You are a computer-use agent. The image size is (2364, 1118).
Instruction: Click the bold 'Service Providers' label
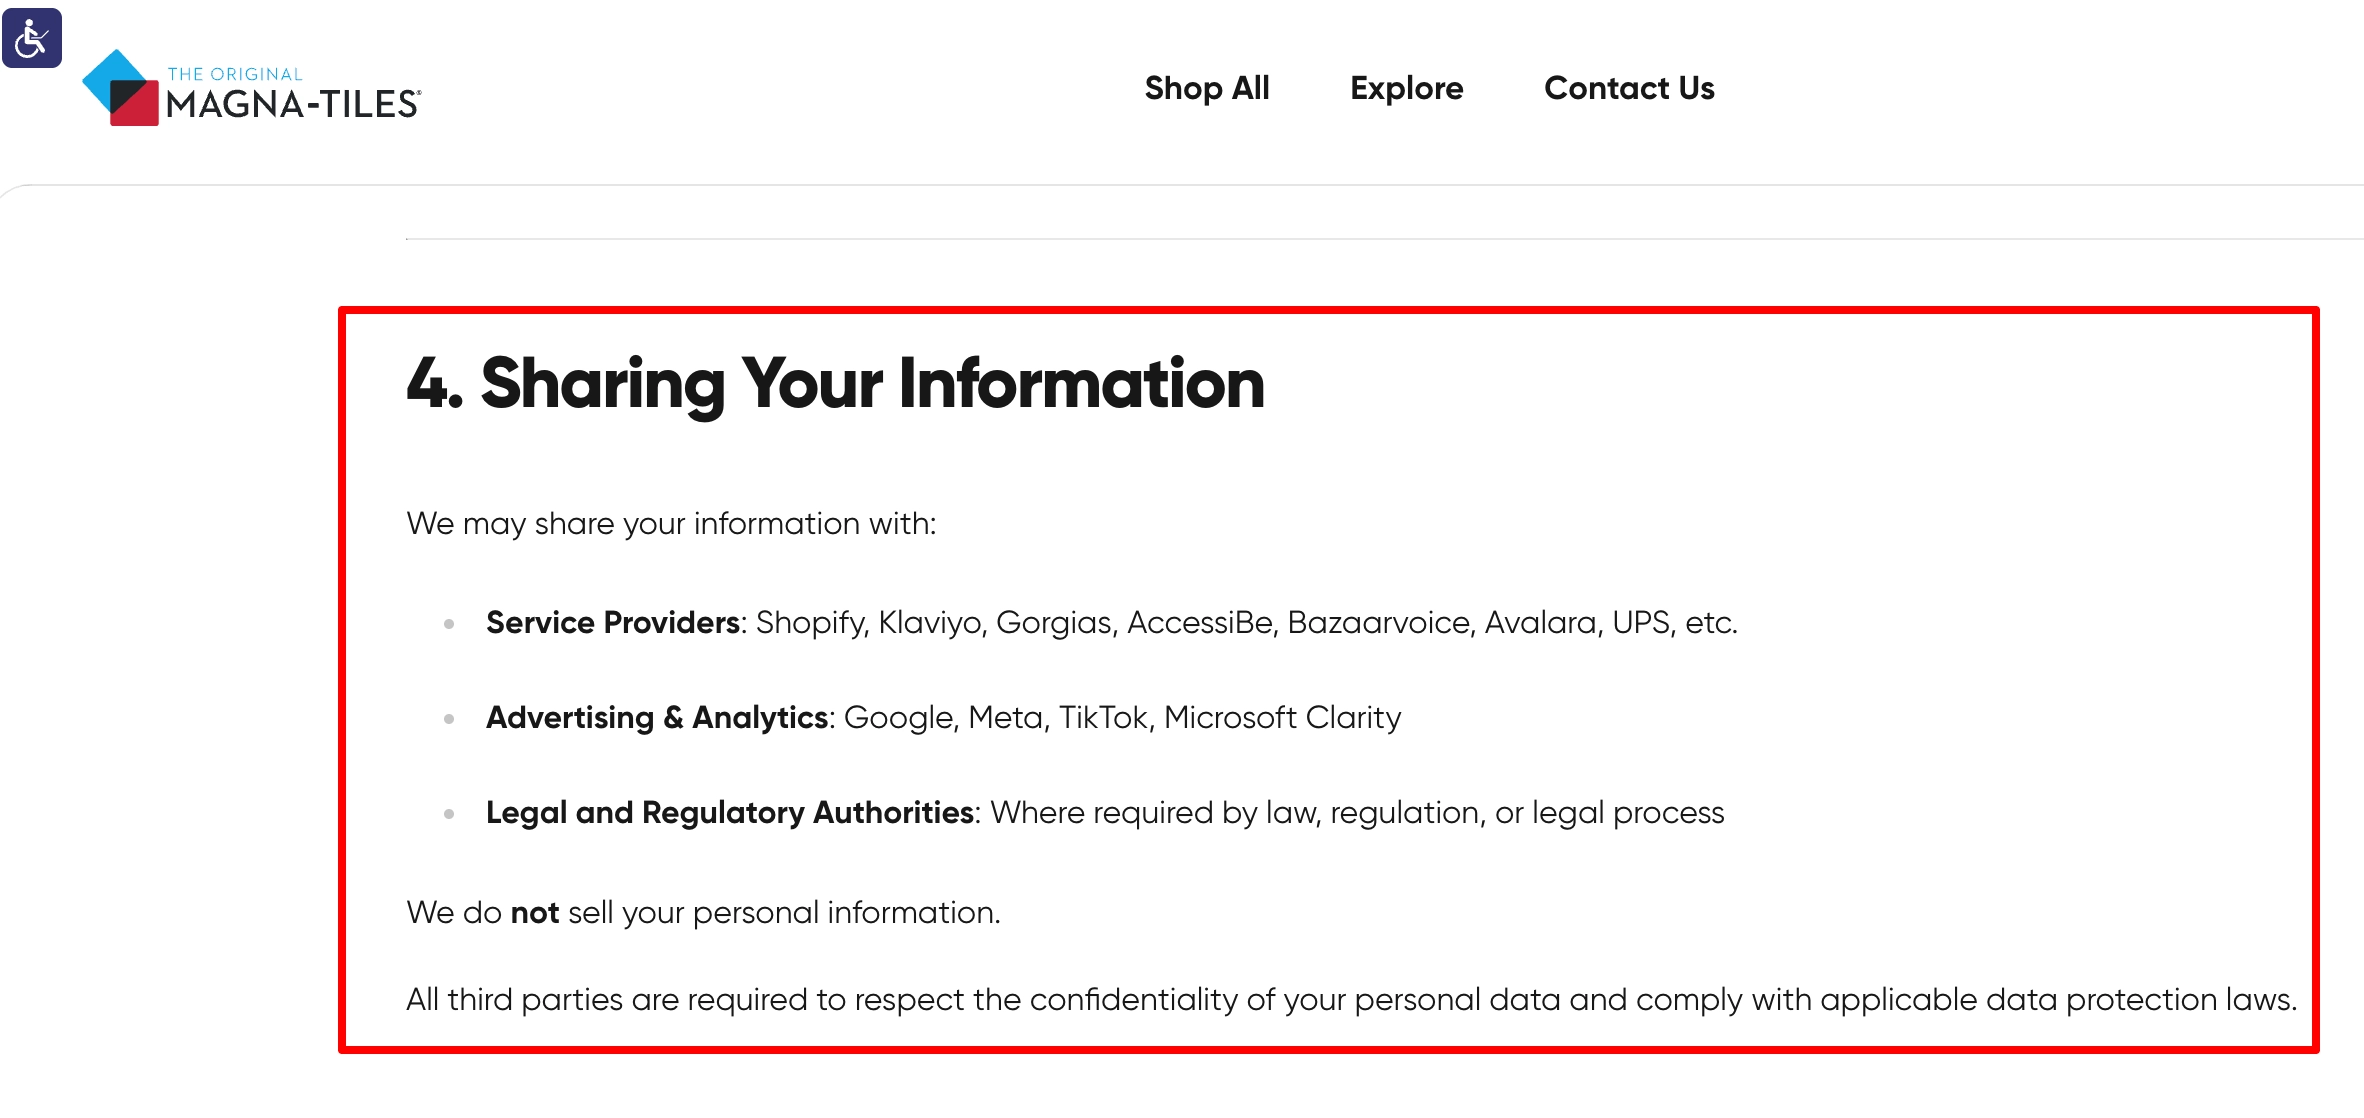click(613, 622)
